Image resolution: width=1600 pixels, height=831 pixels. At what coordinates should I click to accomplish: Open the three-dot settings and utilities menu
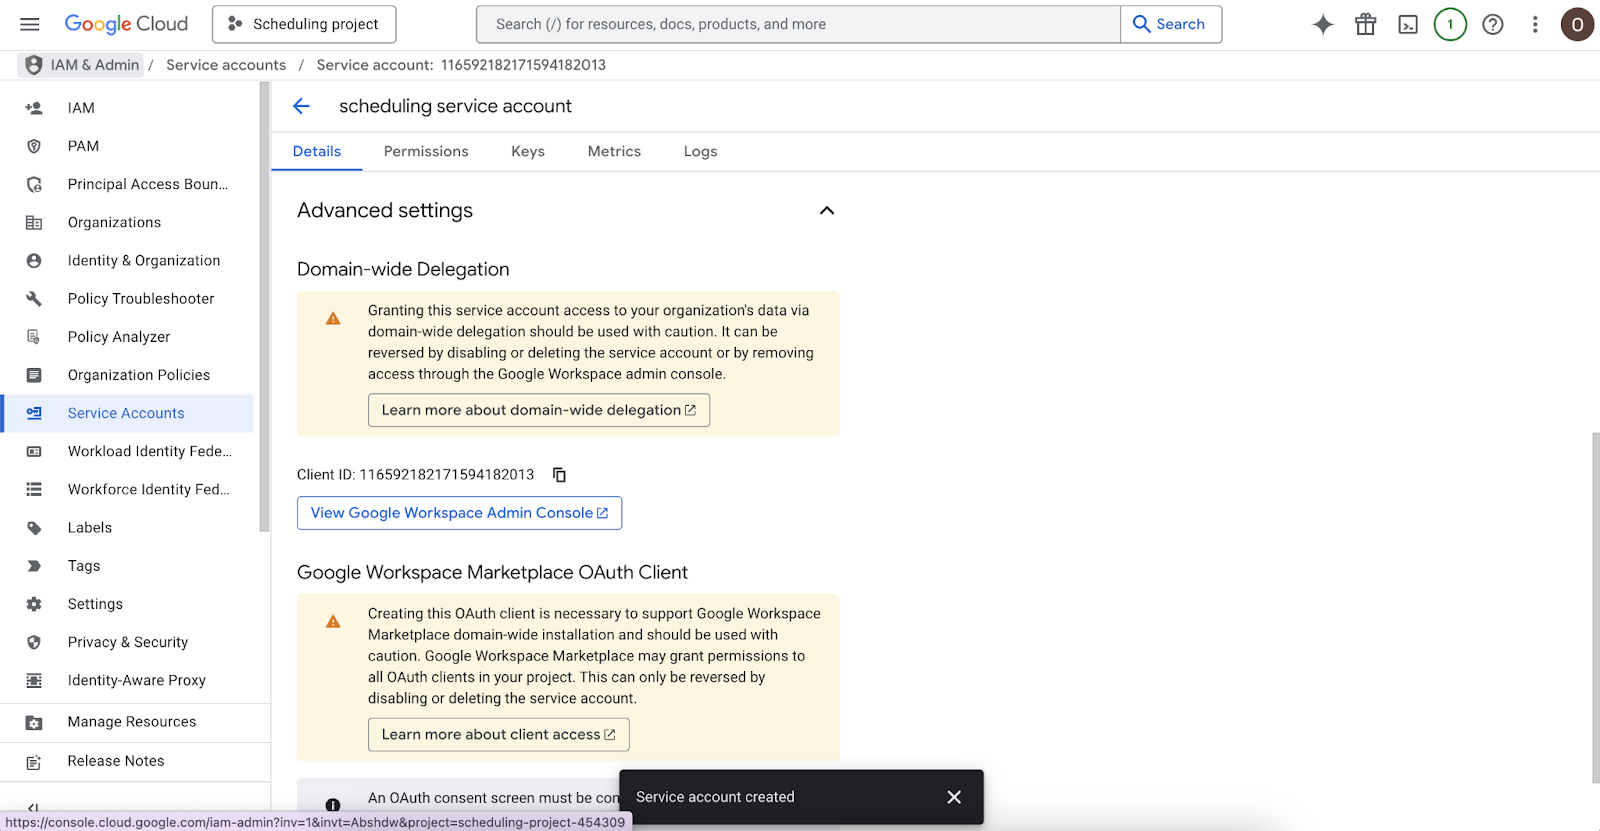1535,25
